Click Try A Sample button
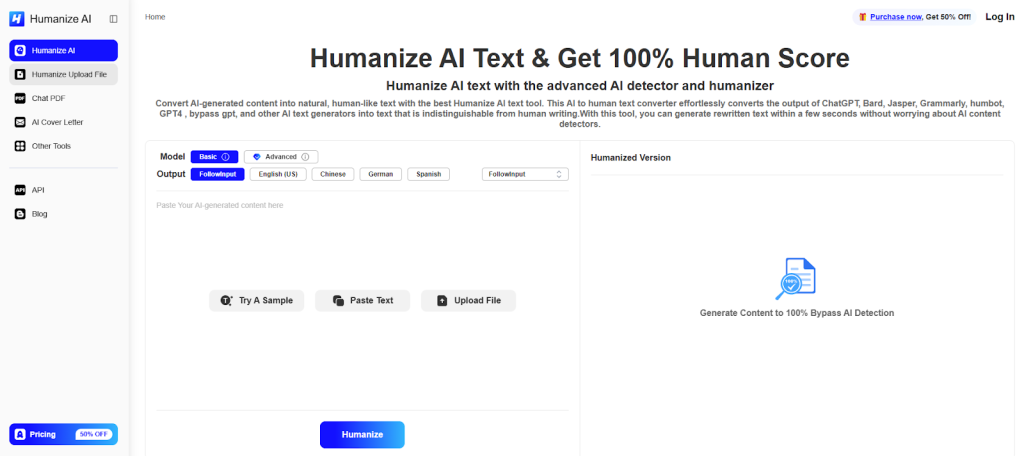This screenshot has height=456, width=1024. [257, 300]
